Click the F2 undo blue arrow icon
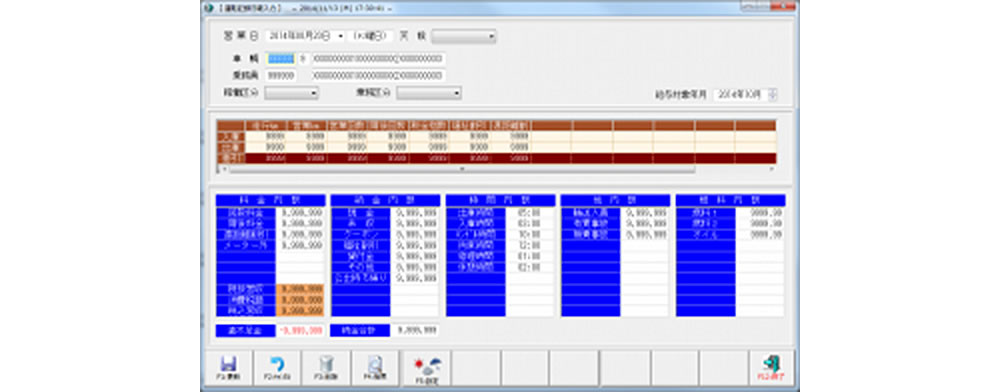The width and height of the screenshot is (1000, 392). pyautogui.click(x=277, y=364)
